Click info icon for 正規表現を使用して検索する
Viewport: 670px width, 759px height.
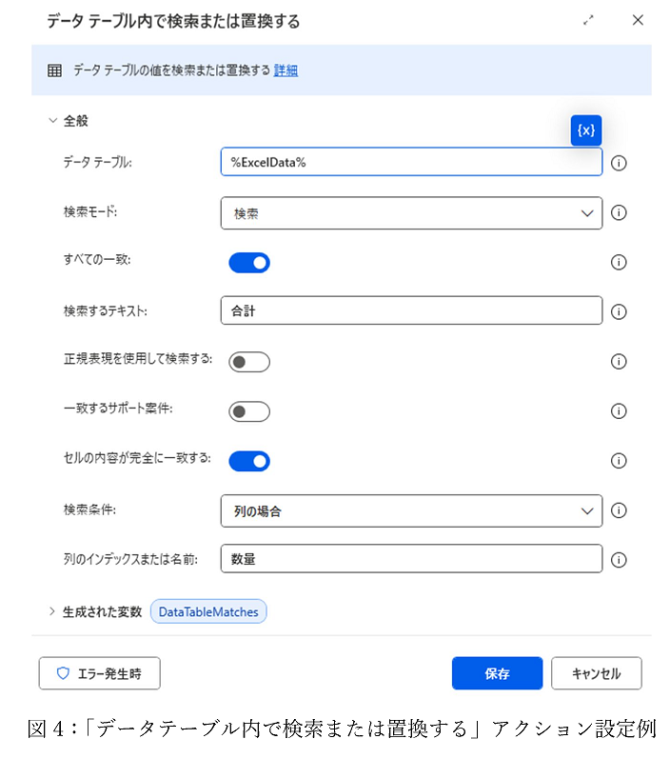pos(618,361)
